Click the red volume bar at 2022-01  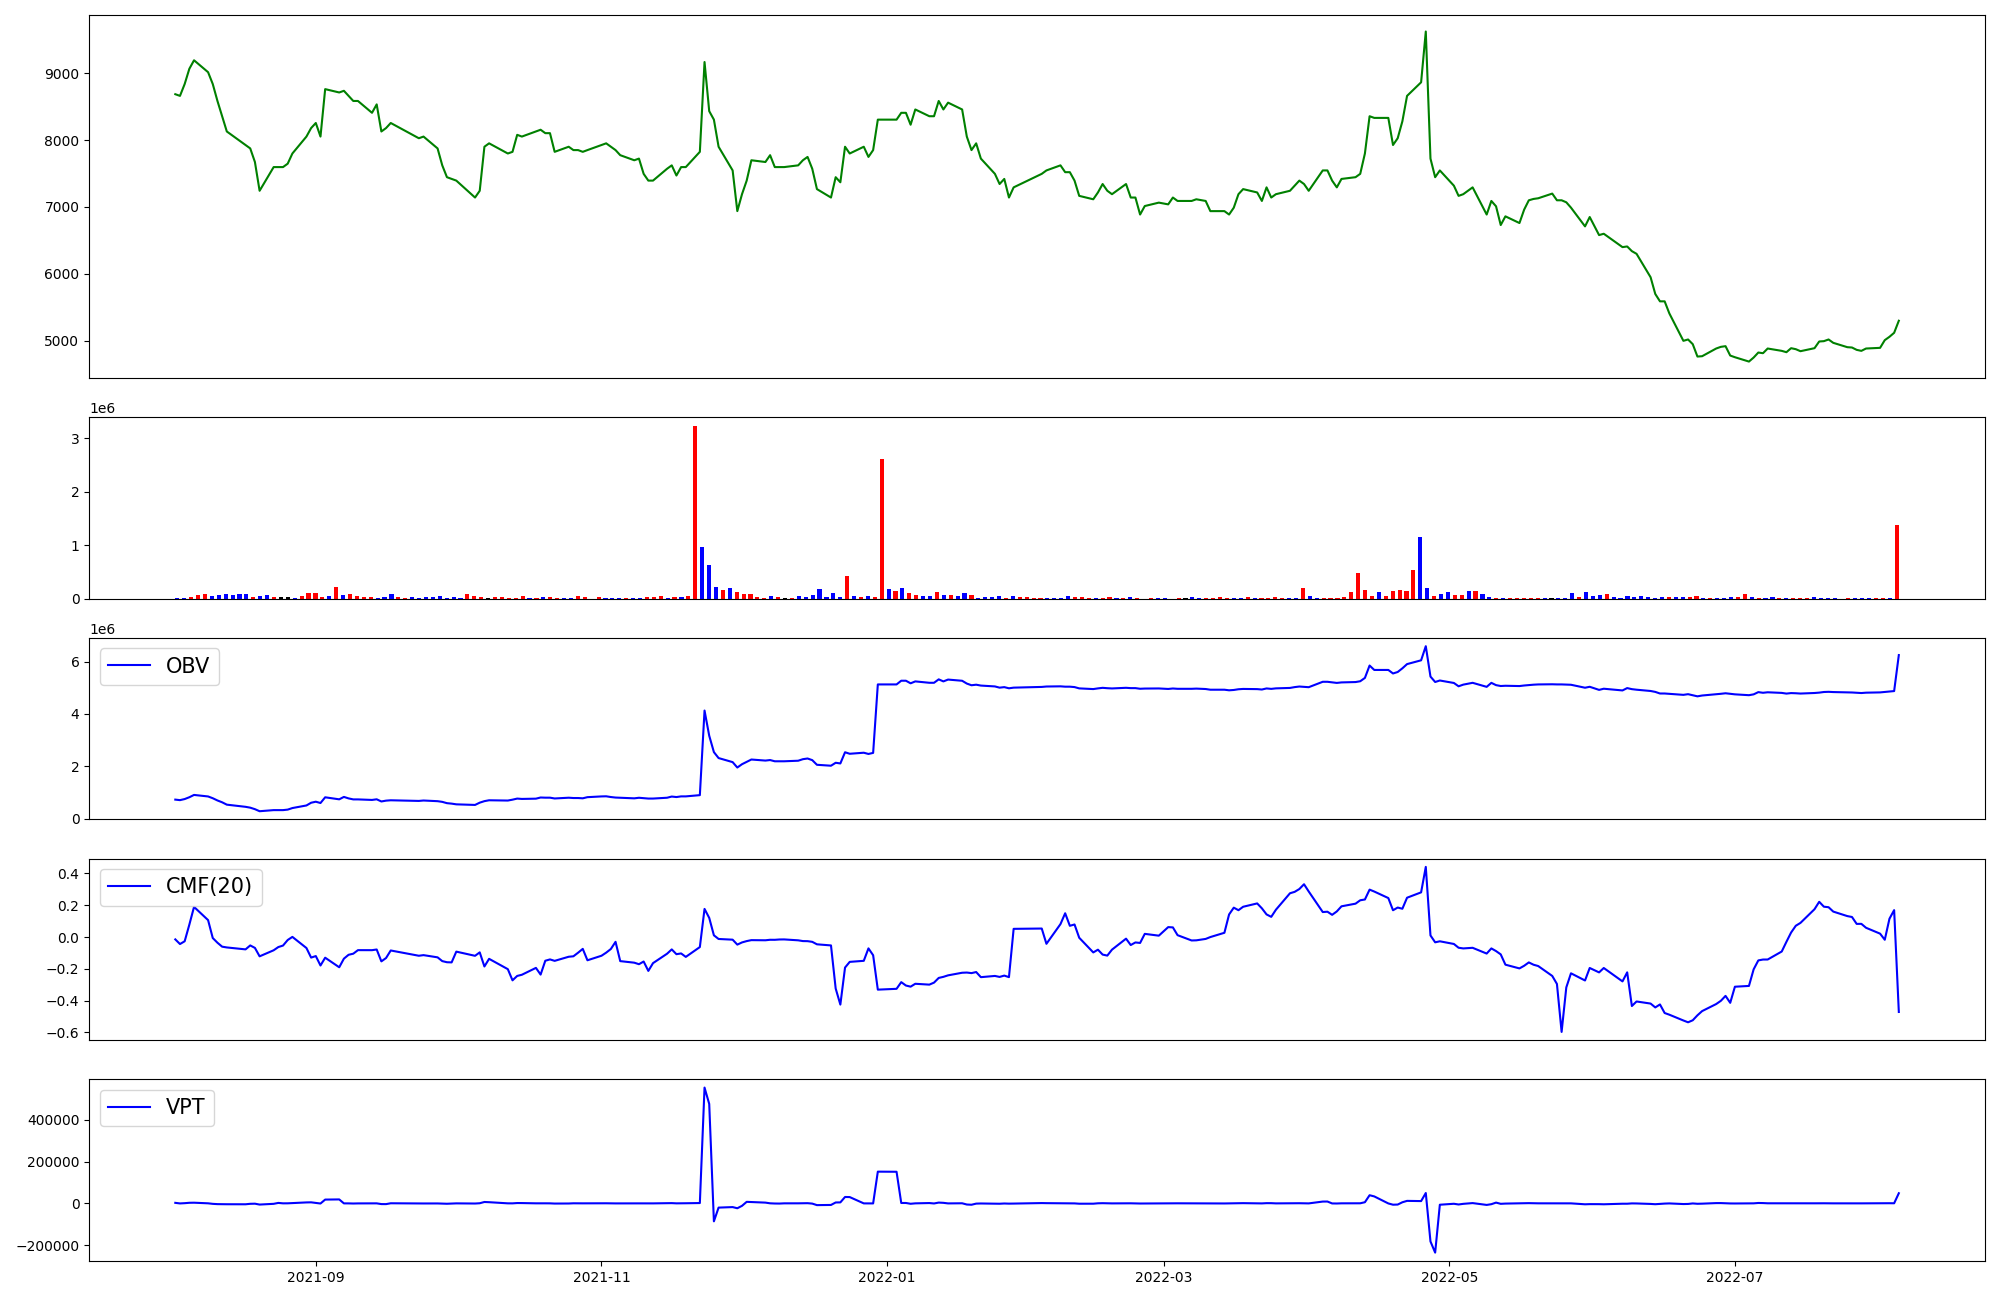pyautogui.click(x=882, y=530)
